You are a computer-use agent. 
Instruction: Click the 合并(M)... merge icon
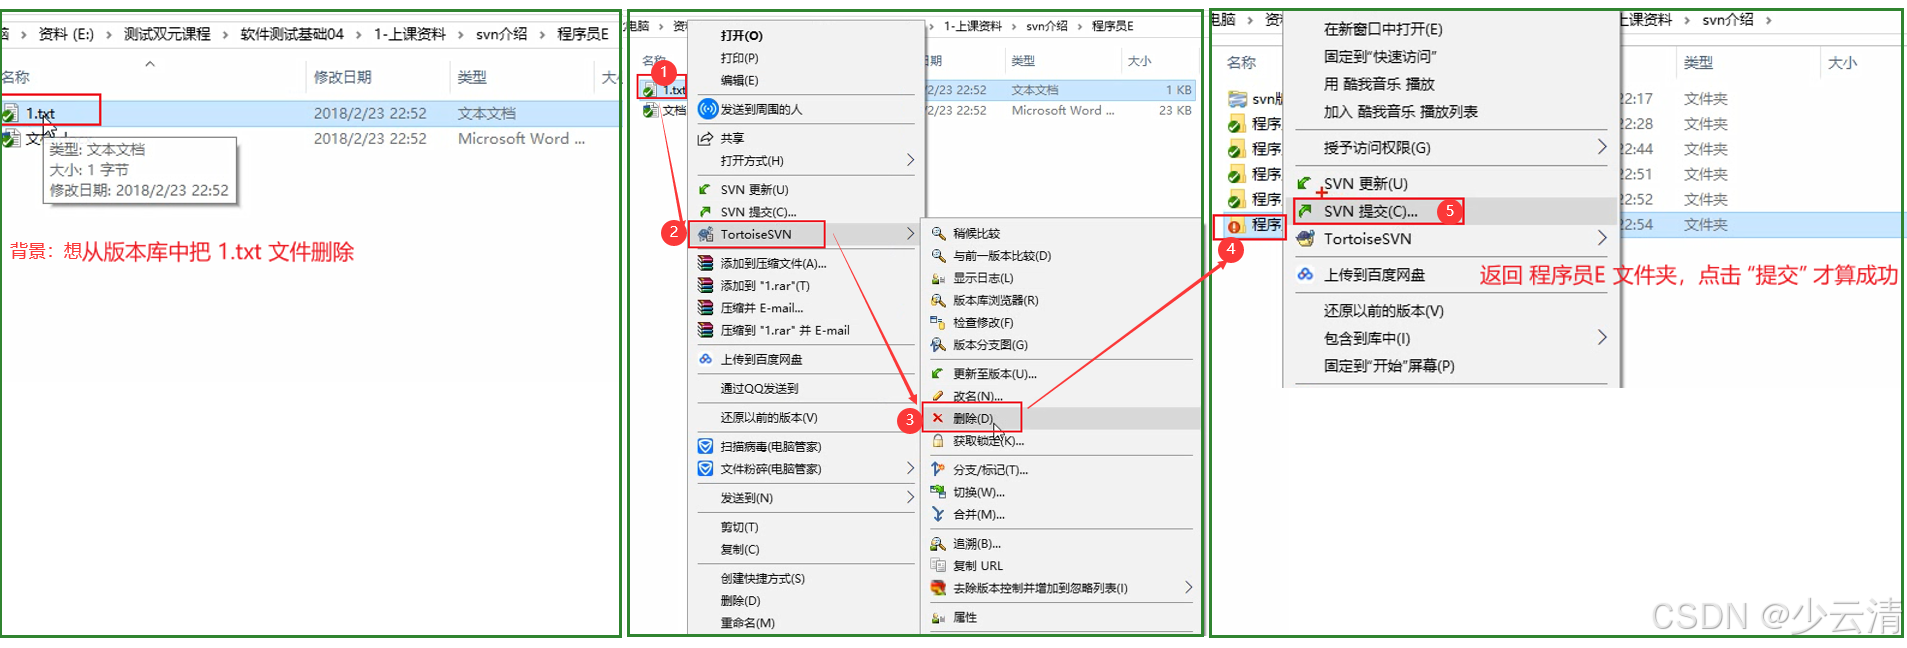(938, 514)
